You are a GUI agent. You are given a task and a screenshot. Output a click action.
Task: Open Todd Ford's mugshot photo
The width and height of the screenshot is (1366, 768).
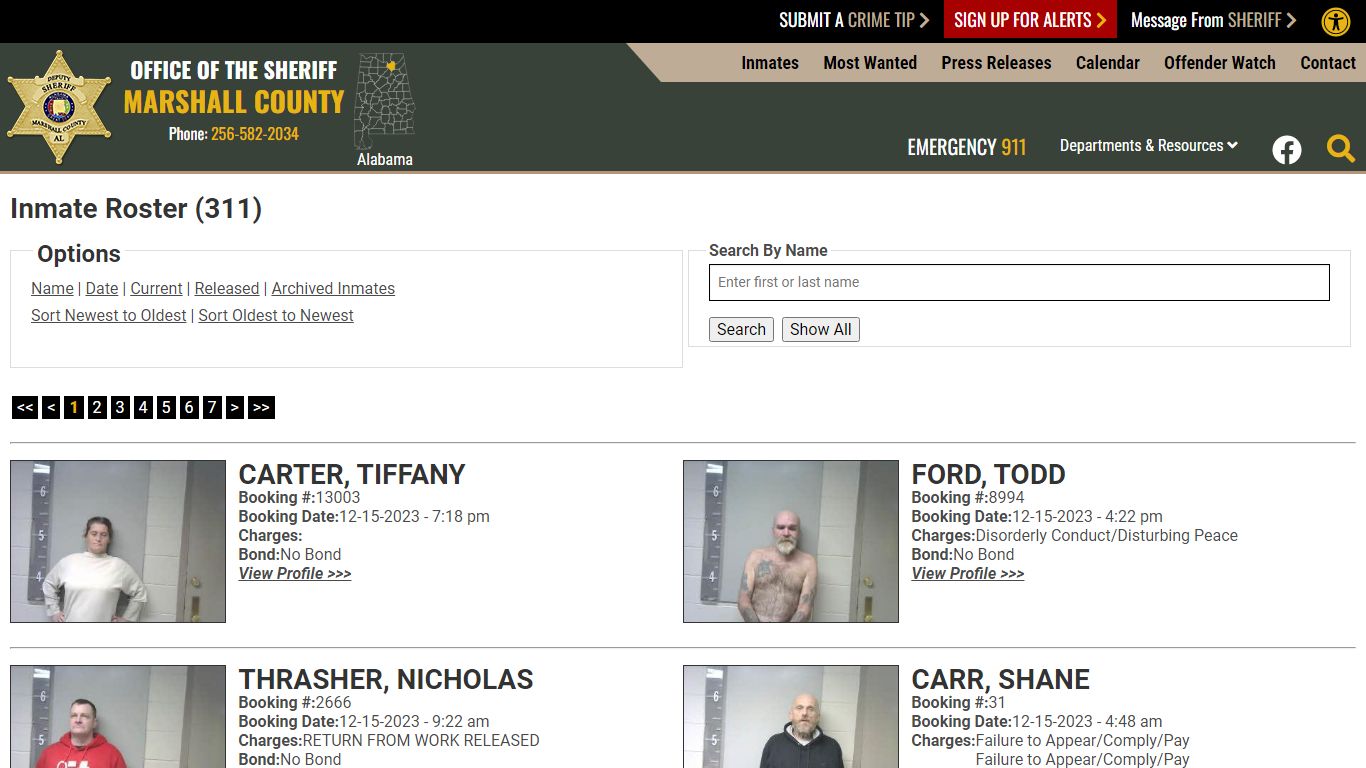click(791, 541)
